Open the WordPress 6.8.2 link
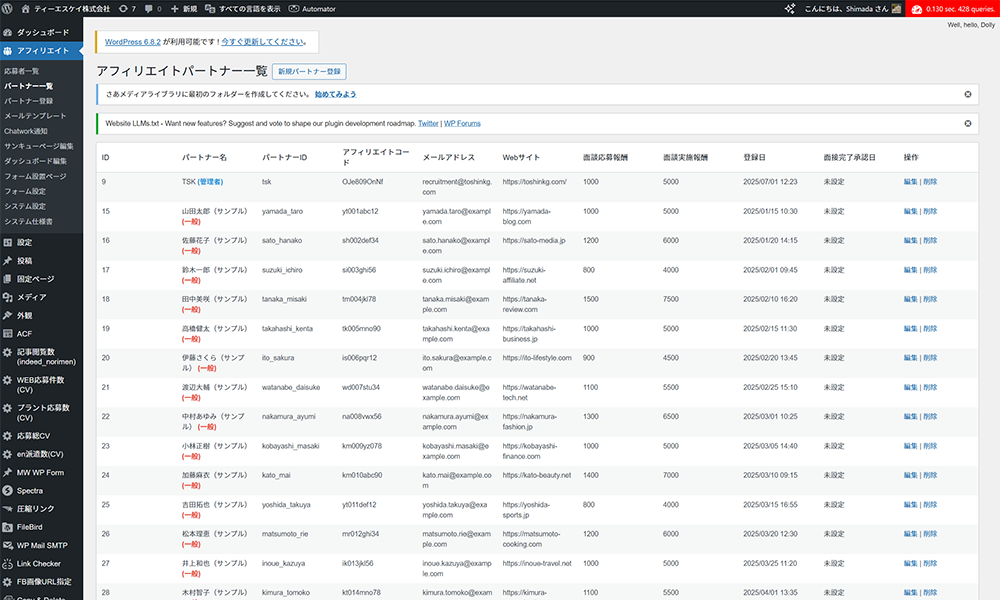Viewport: 1000px width, 600px height. pos(133,42)
